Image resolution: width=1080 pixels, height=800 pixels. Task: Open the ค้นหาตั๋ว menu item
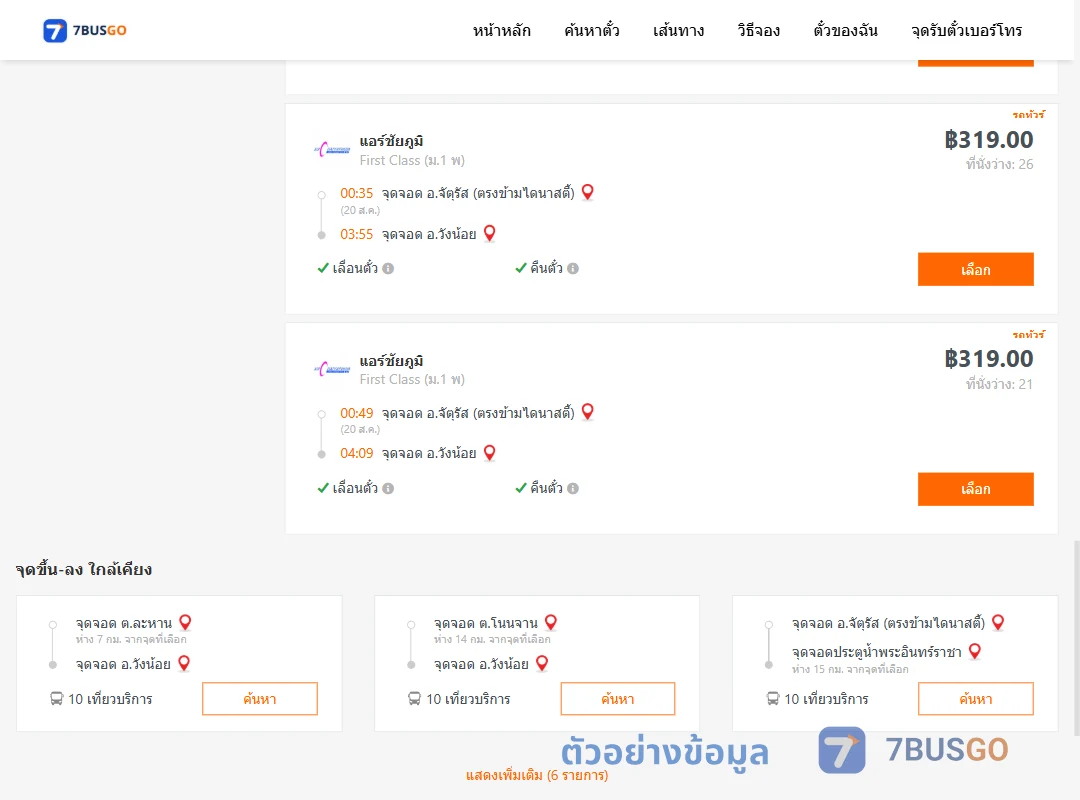[x=592, y=30]
